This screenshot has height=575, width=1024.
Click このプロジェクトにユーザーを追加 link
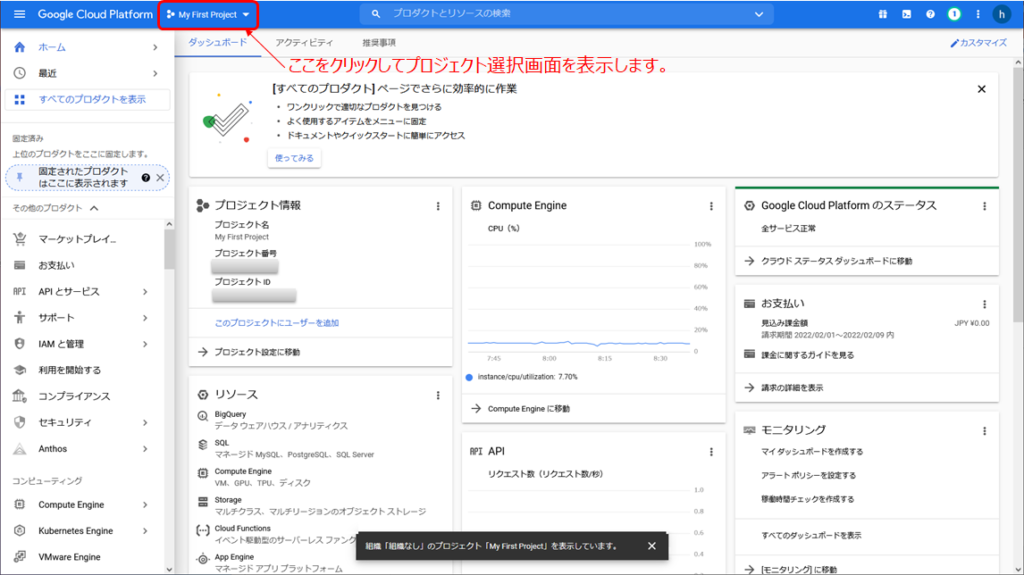click(x=276, y=323)
